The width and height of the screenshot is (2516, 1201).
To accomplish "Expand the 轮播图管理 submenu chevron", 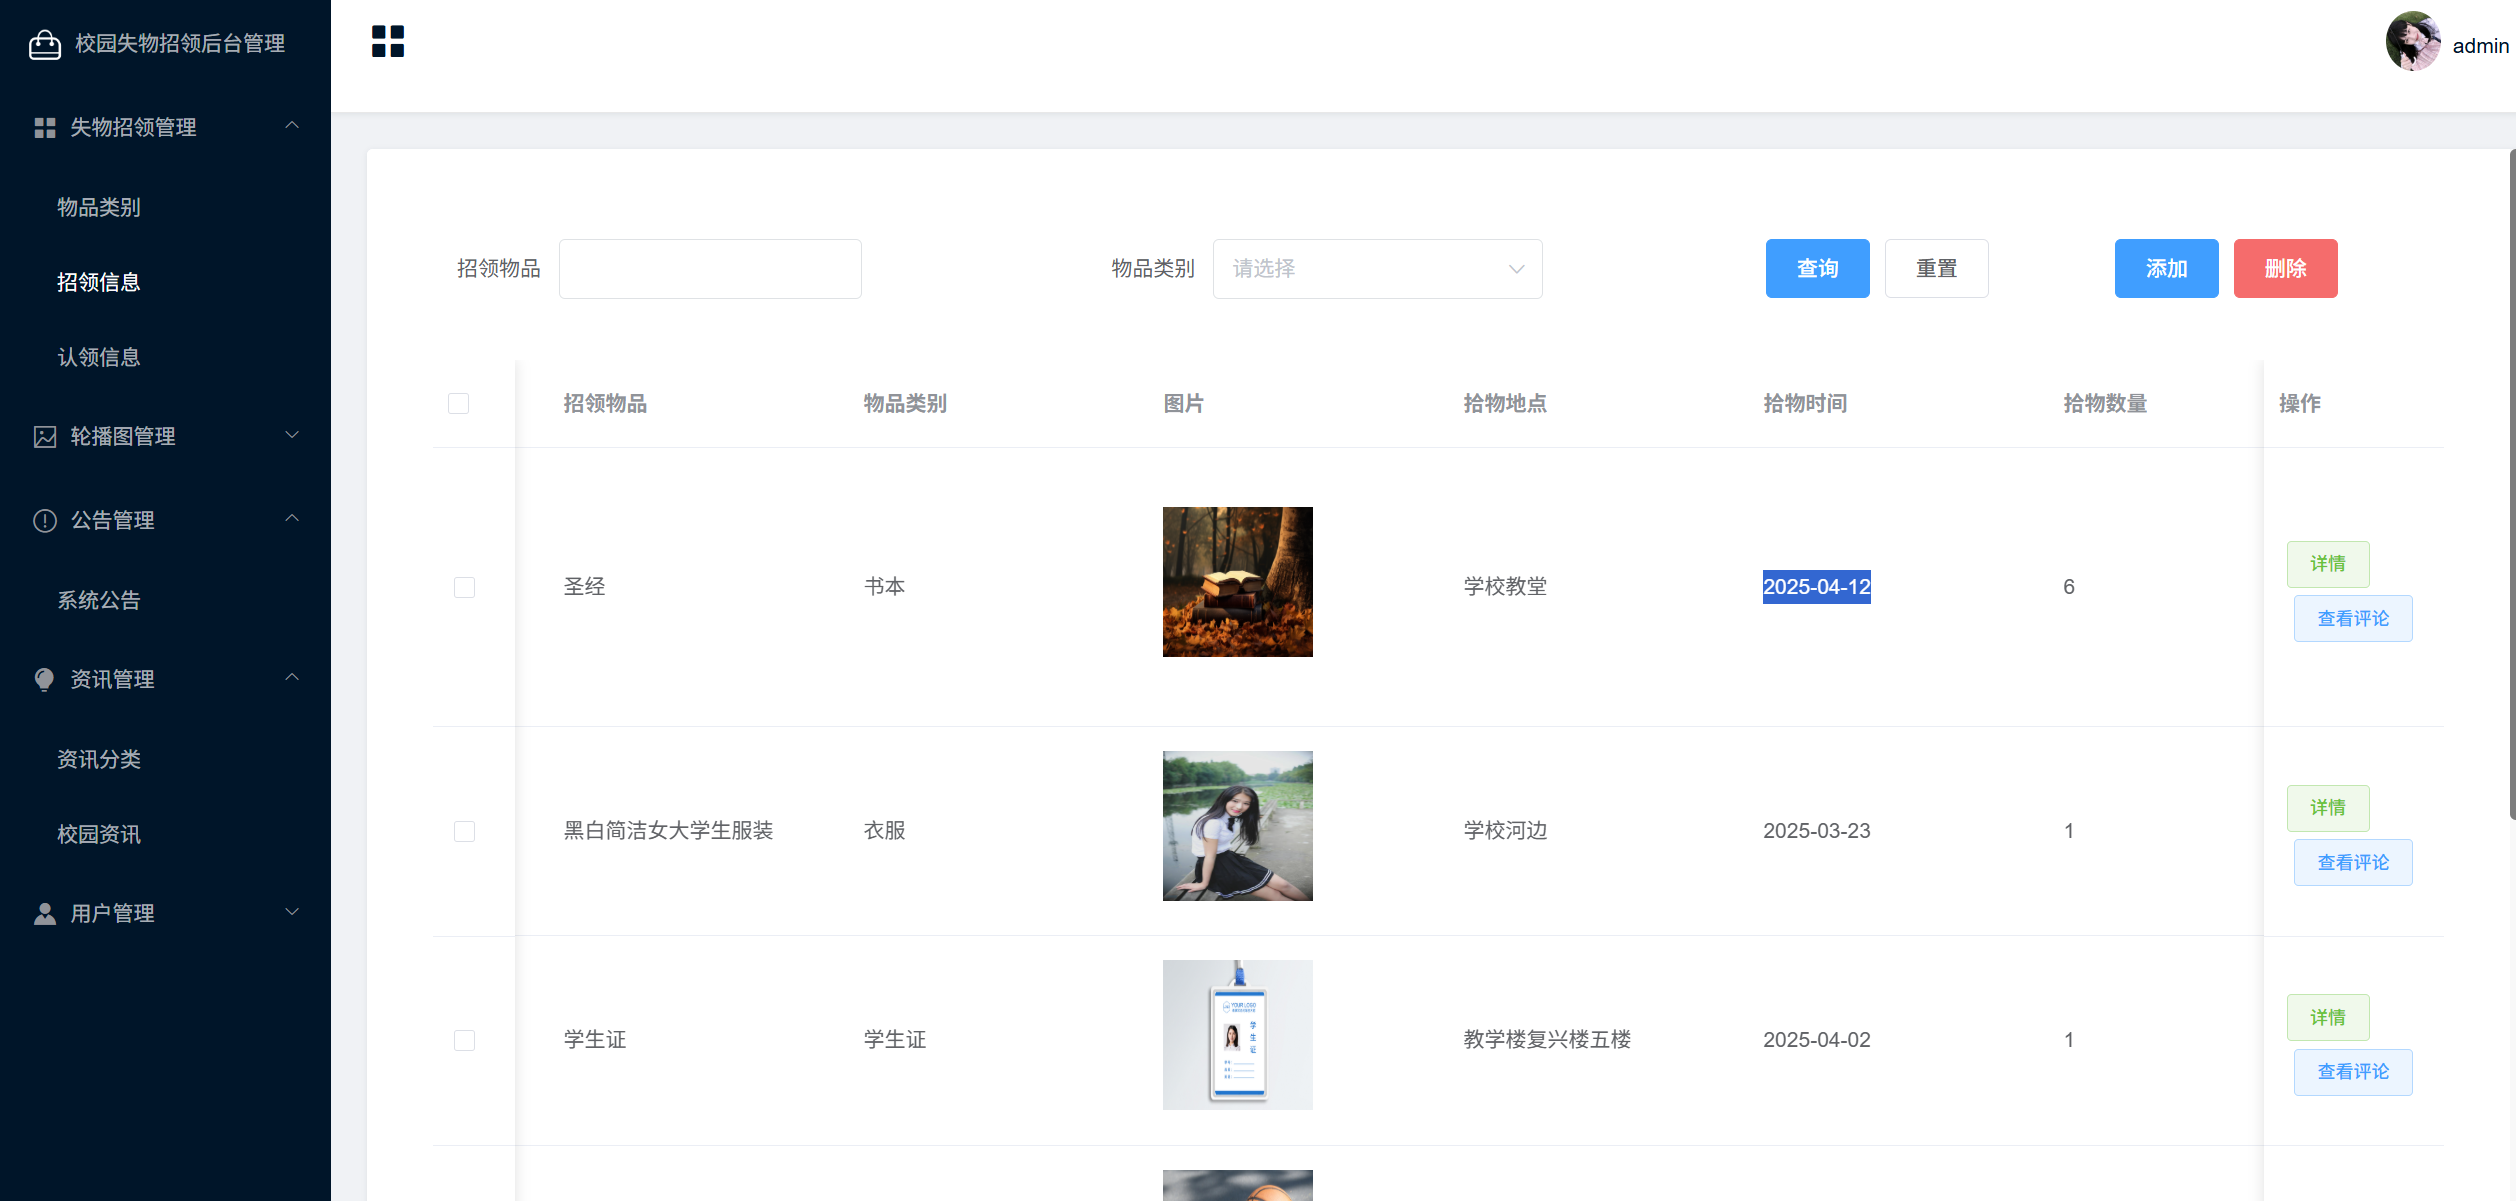I will click(x=292, y=435).
